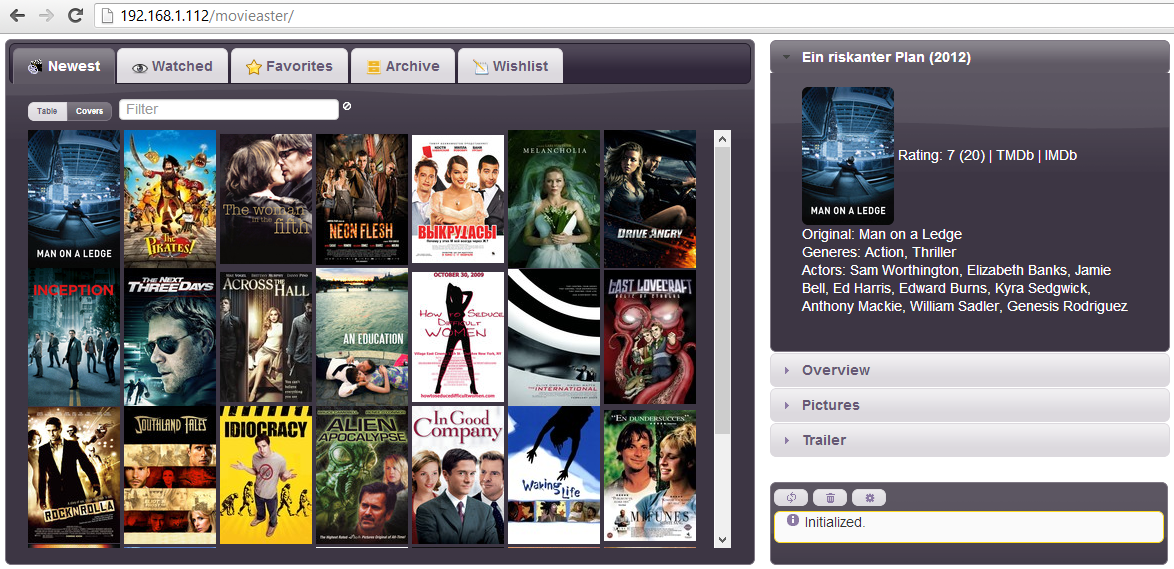Pick the Melancholia cover
Screen dimensions: 1174x569
(554, 198)
